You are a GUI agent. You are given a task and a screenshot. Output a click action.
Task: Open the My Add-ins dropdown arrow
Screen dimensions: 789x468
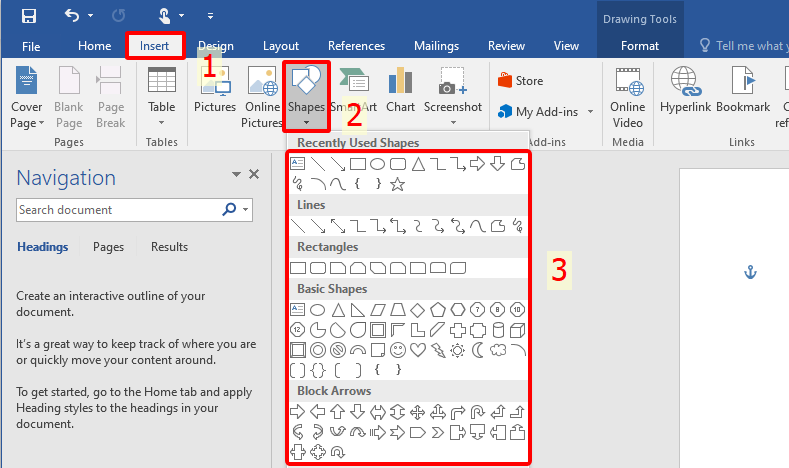pyautogui.click(x=590, y=112)
